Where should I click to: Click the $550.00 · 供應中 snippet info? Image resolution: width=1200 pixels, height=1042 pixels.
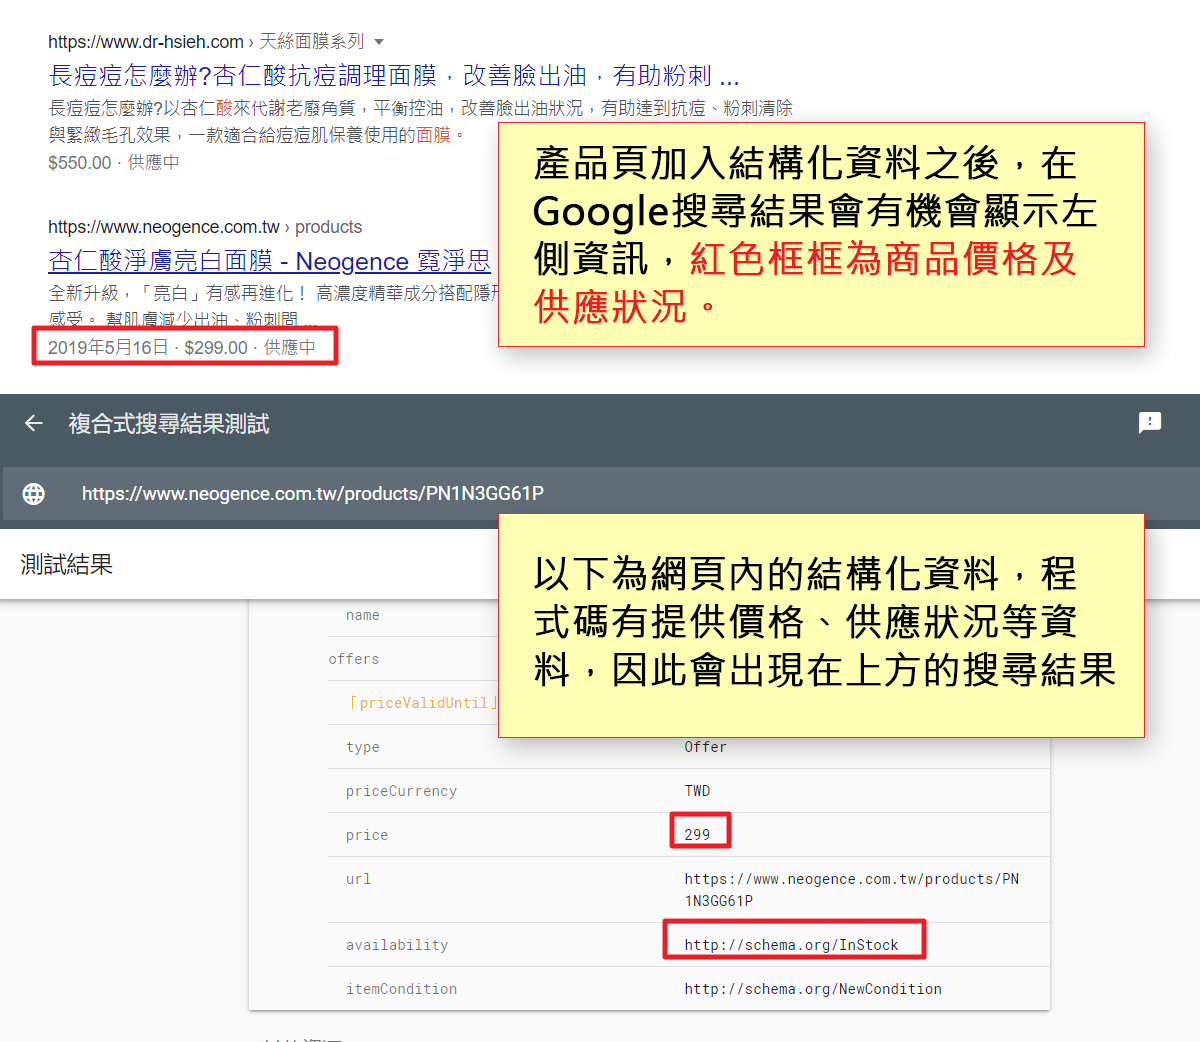pos(114,162)
